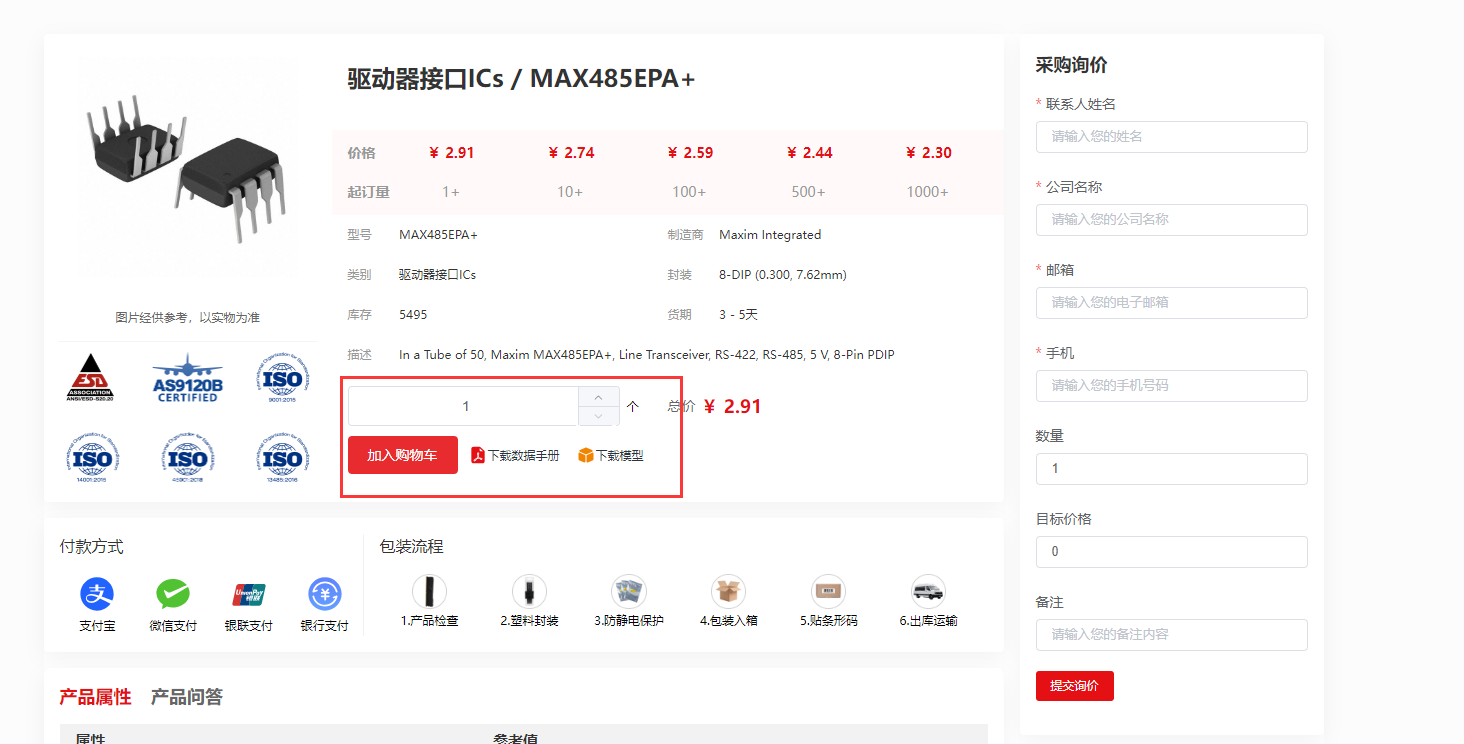This screenshot has width=1464, height=744.
Task: Click the MAX485EPA+ chip product image
Action: 188,169
